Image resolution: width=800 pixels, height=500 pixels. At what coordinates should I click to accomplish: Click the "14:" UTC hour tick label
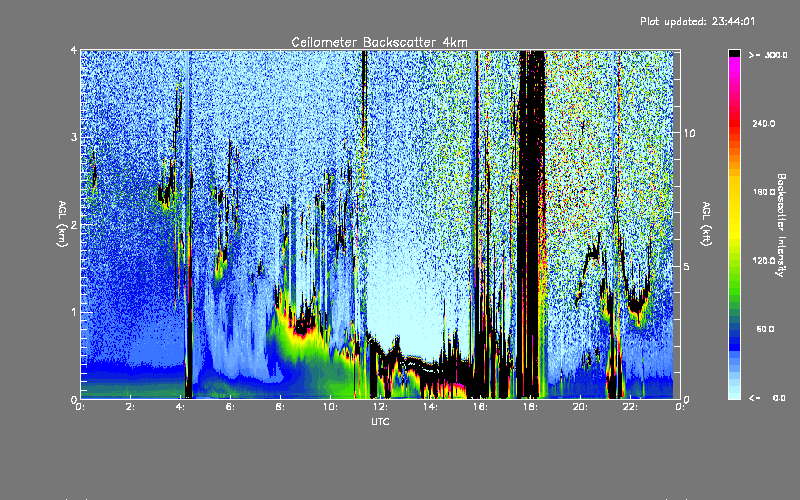[x=430, y=407]
